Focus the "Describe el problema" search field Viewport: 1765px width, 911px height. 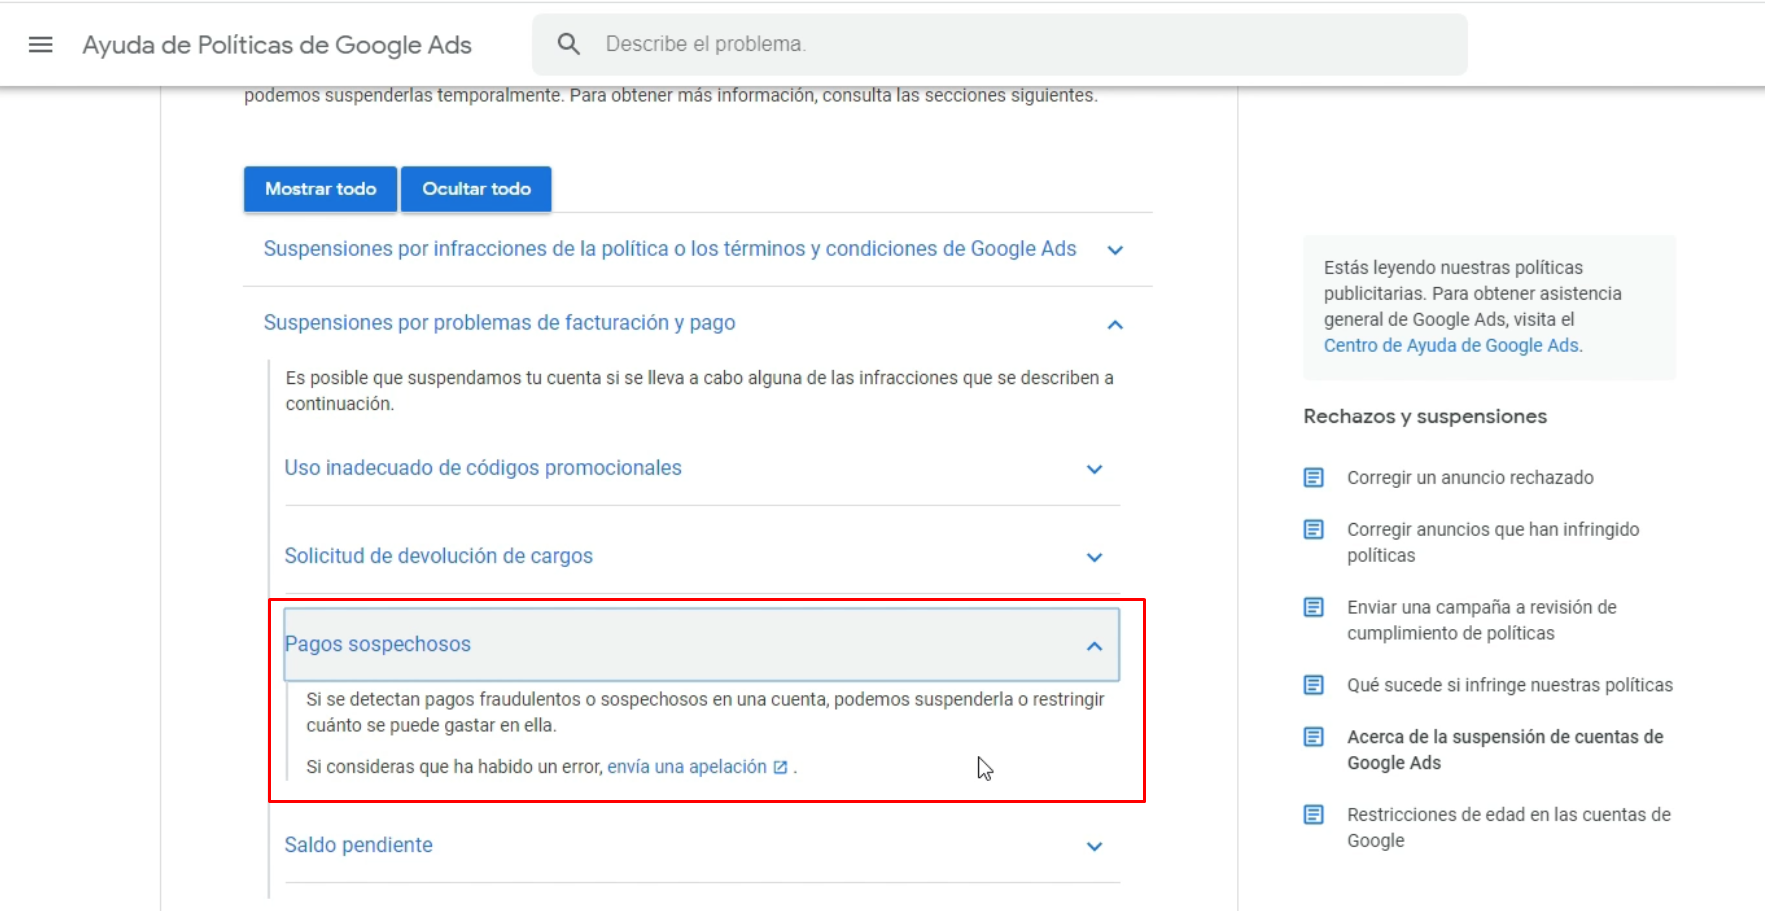click(x=1000, y=44)
